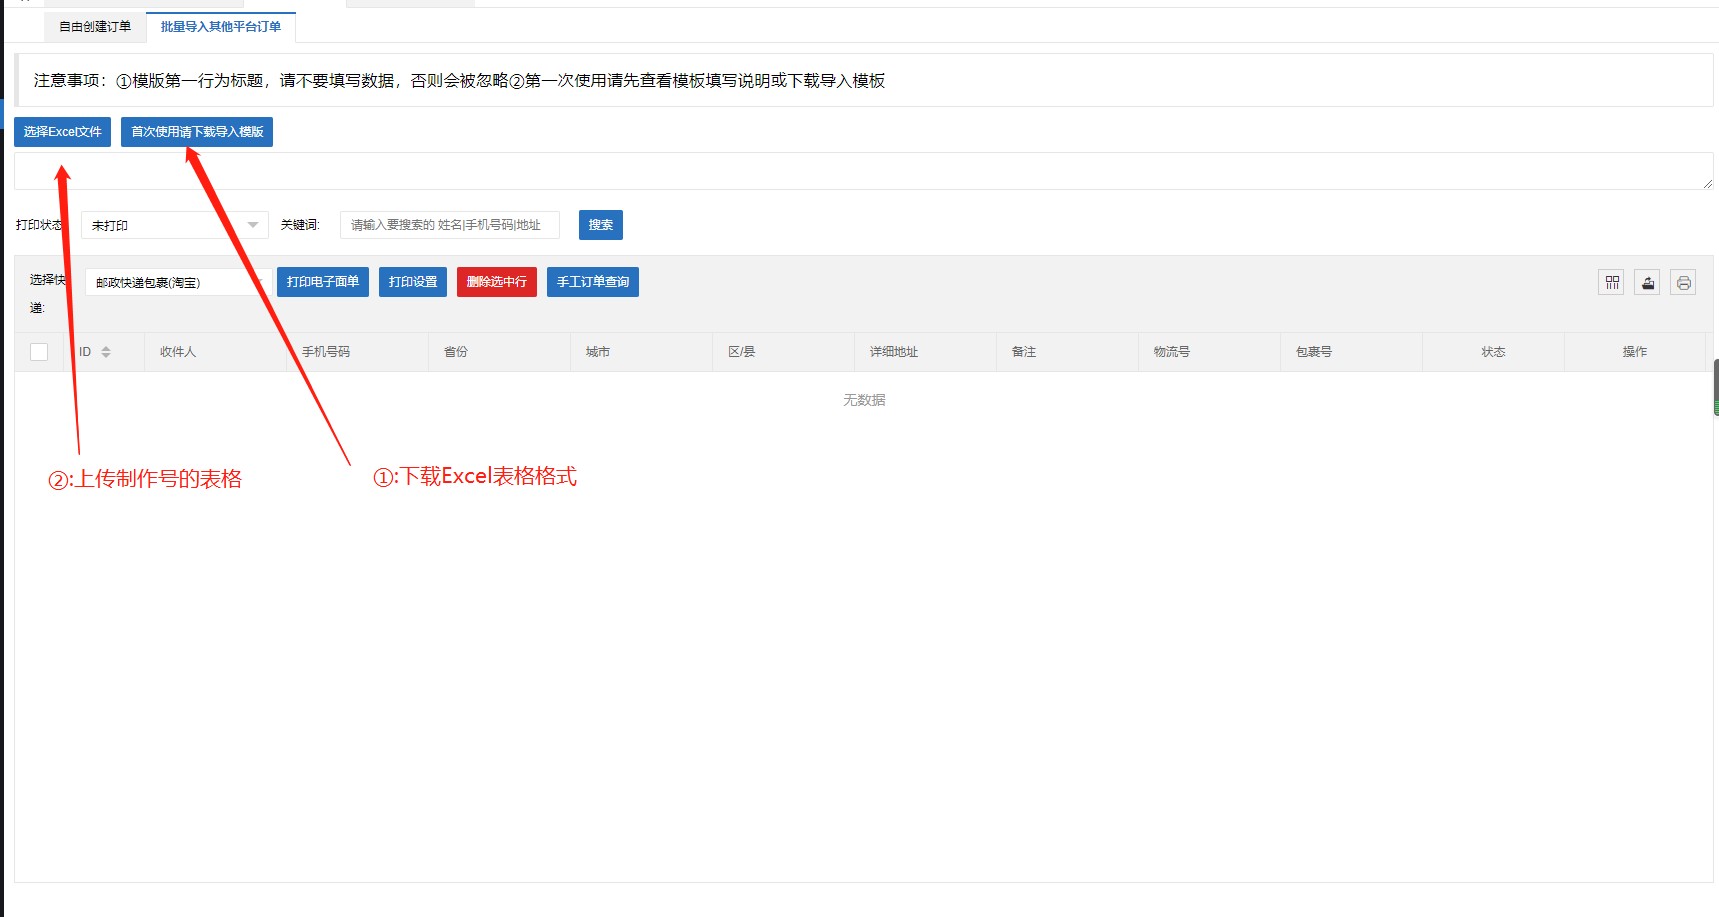Sort table by ID column arrows
The width and height of the screenshot is (1719, 917).
(x=106, y=352)
